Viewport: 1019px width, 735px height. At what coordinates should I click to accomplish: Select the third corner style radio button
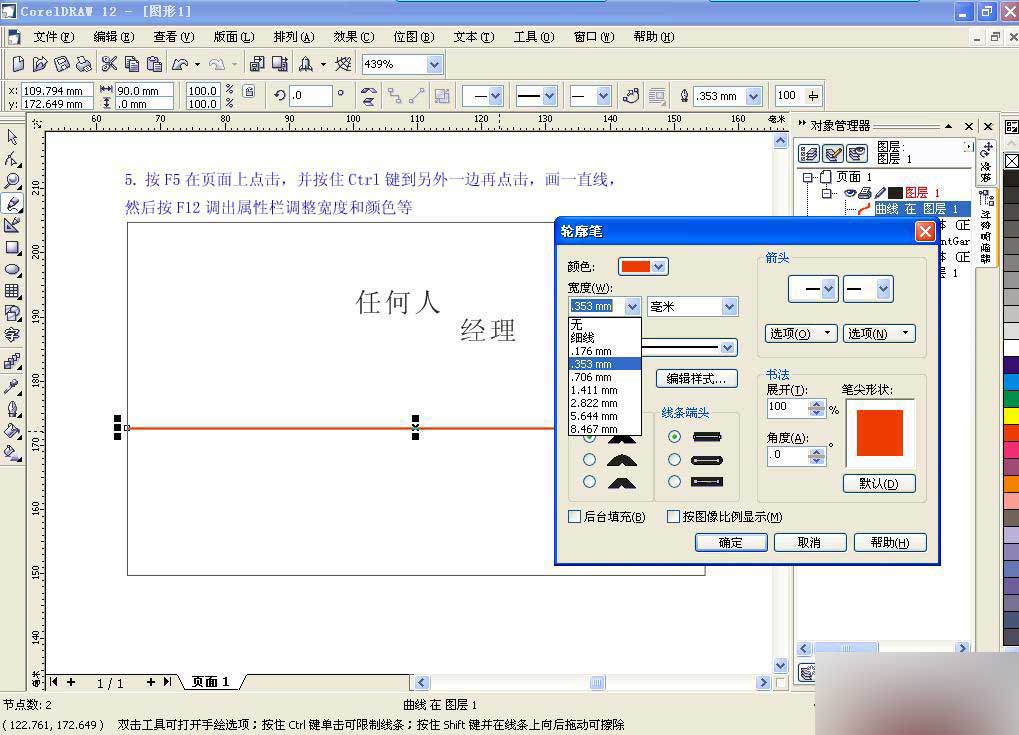[589, 482]
